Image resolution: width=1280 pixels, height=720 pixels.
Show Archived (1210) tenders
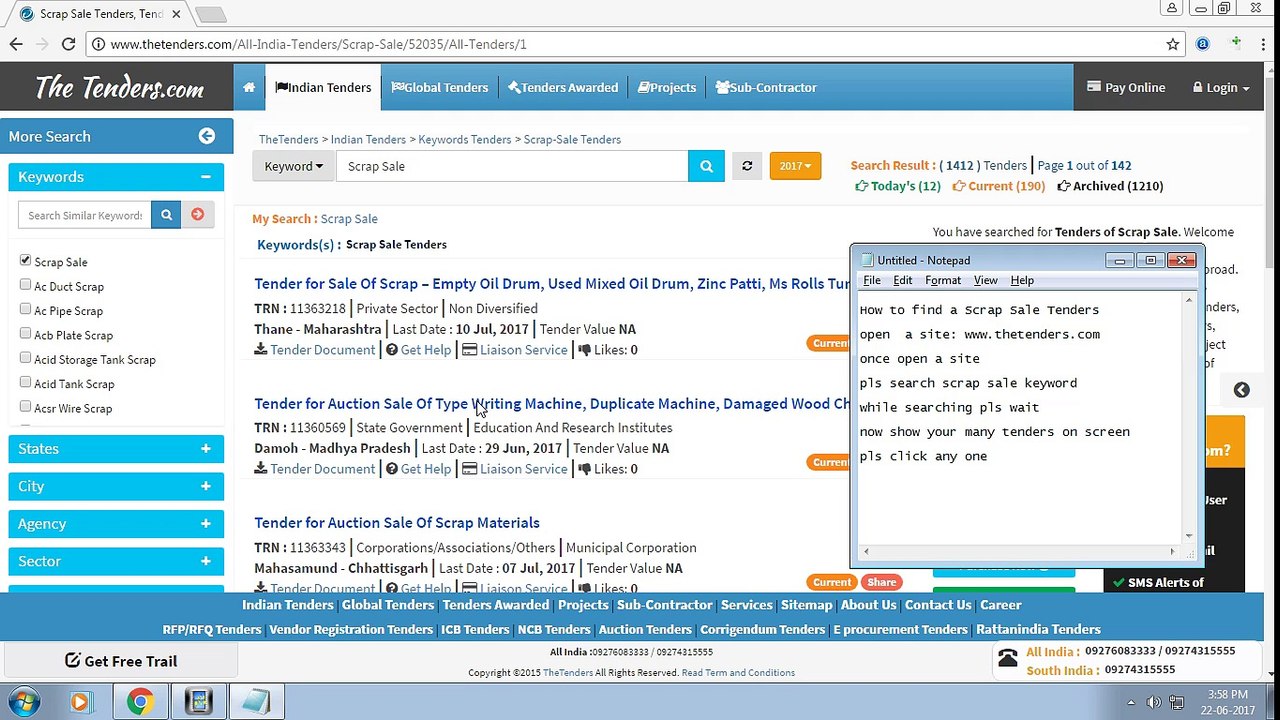coord(1110,186)
